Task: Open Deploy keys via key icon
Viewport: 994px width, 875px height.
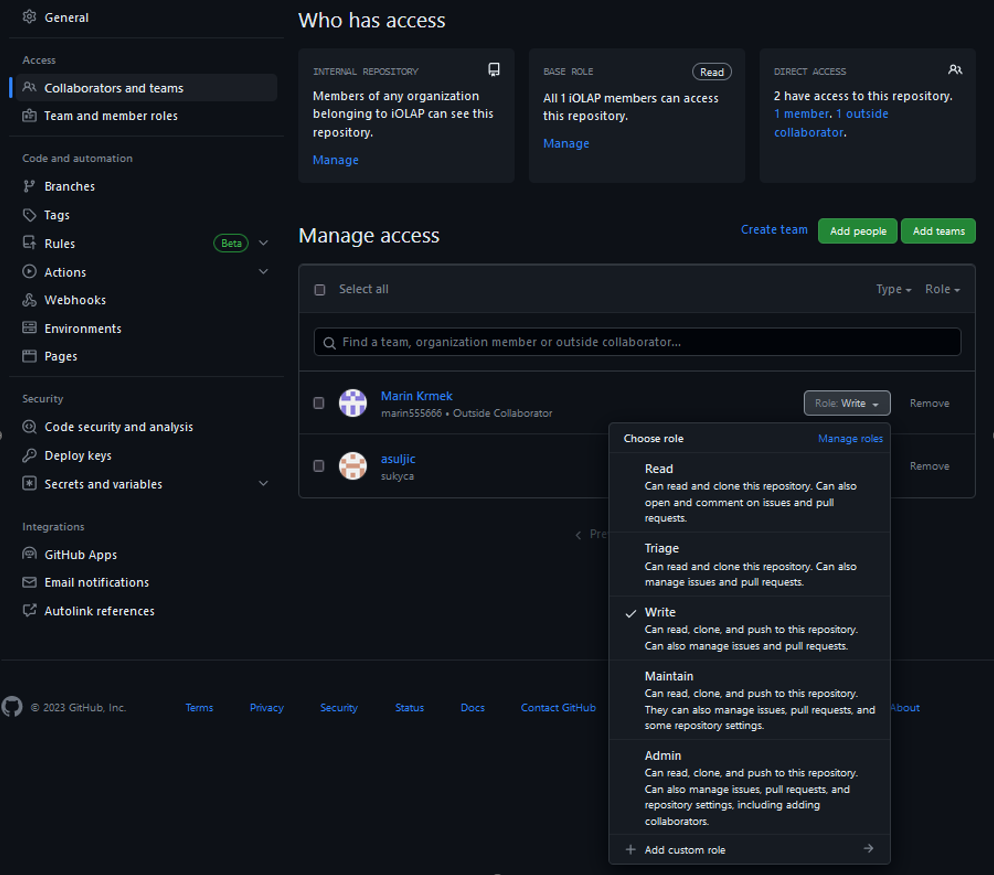Action: point(29,456)
